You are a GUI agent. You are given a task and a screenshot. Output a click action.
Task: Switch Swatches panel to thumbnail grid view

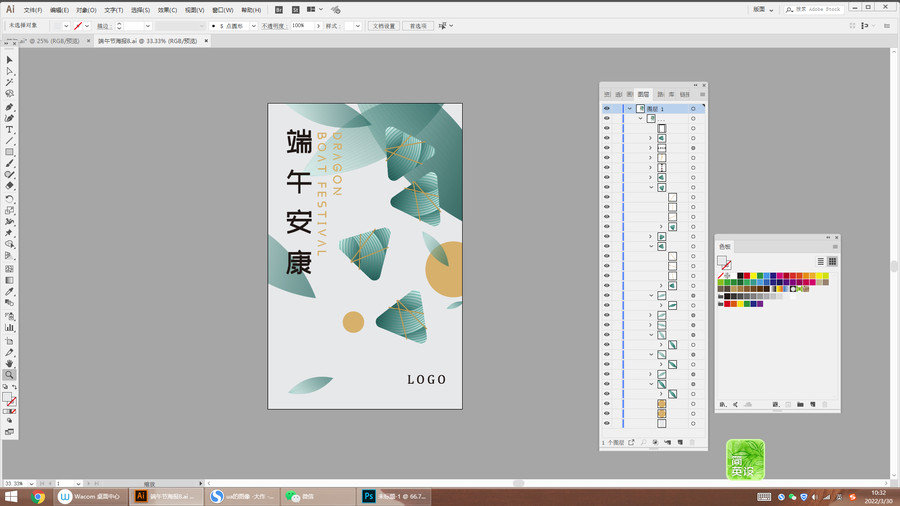(832, 262)
